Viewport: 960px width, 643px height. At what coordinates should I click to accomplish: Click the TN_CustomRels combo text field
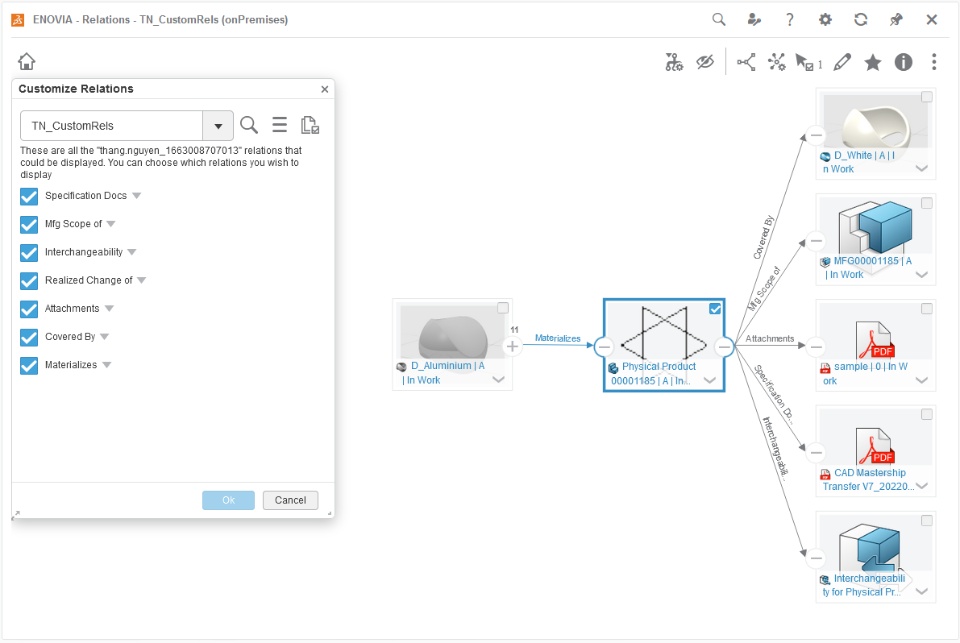111,126
